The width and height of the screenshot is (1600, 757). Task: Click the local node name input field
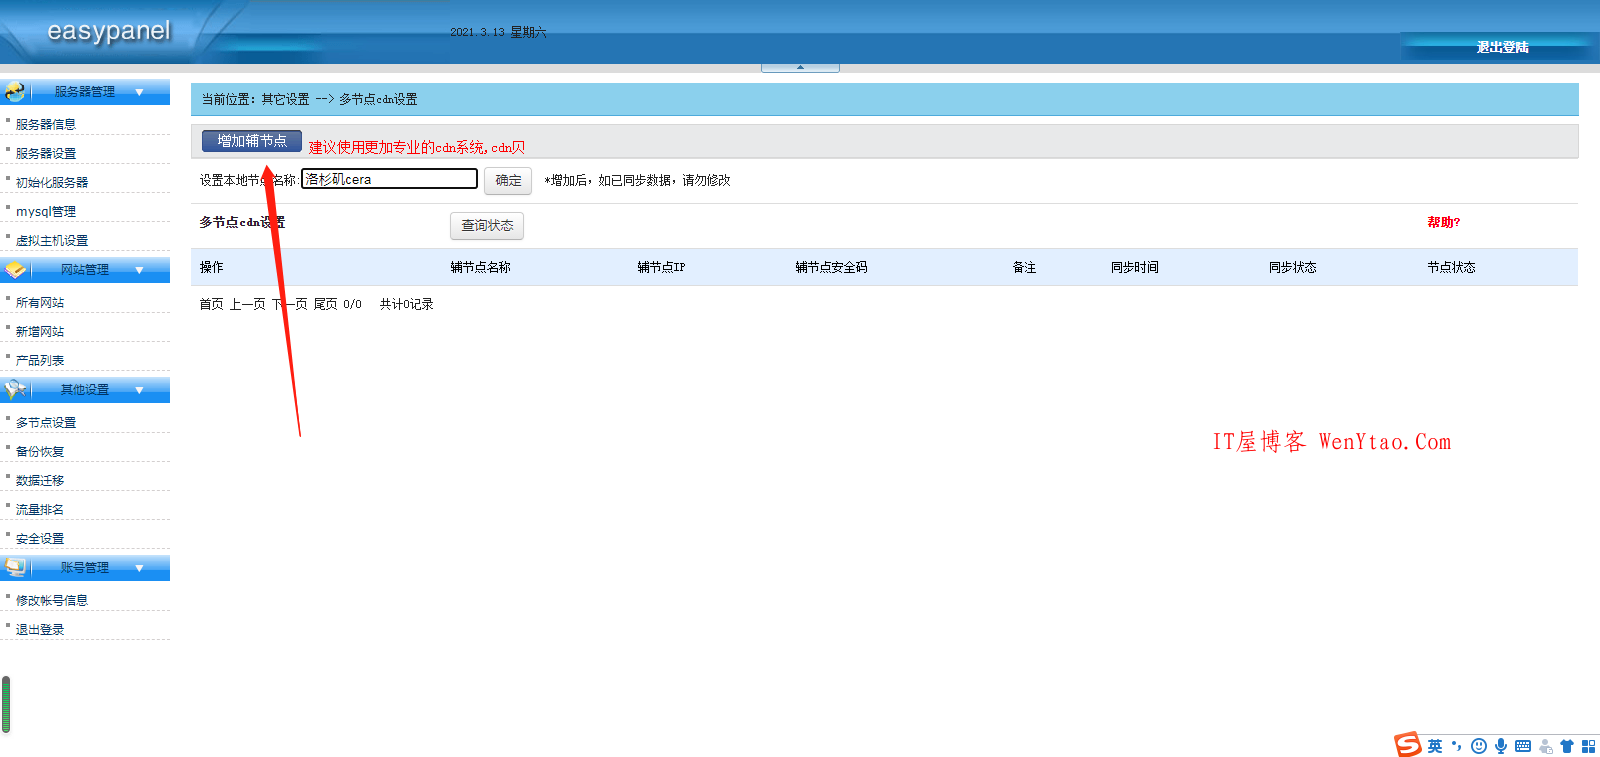[390, 179]
